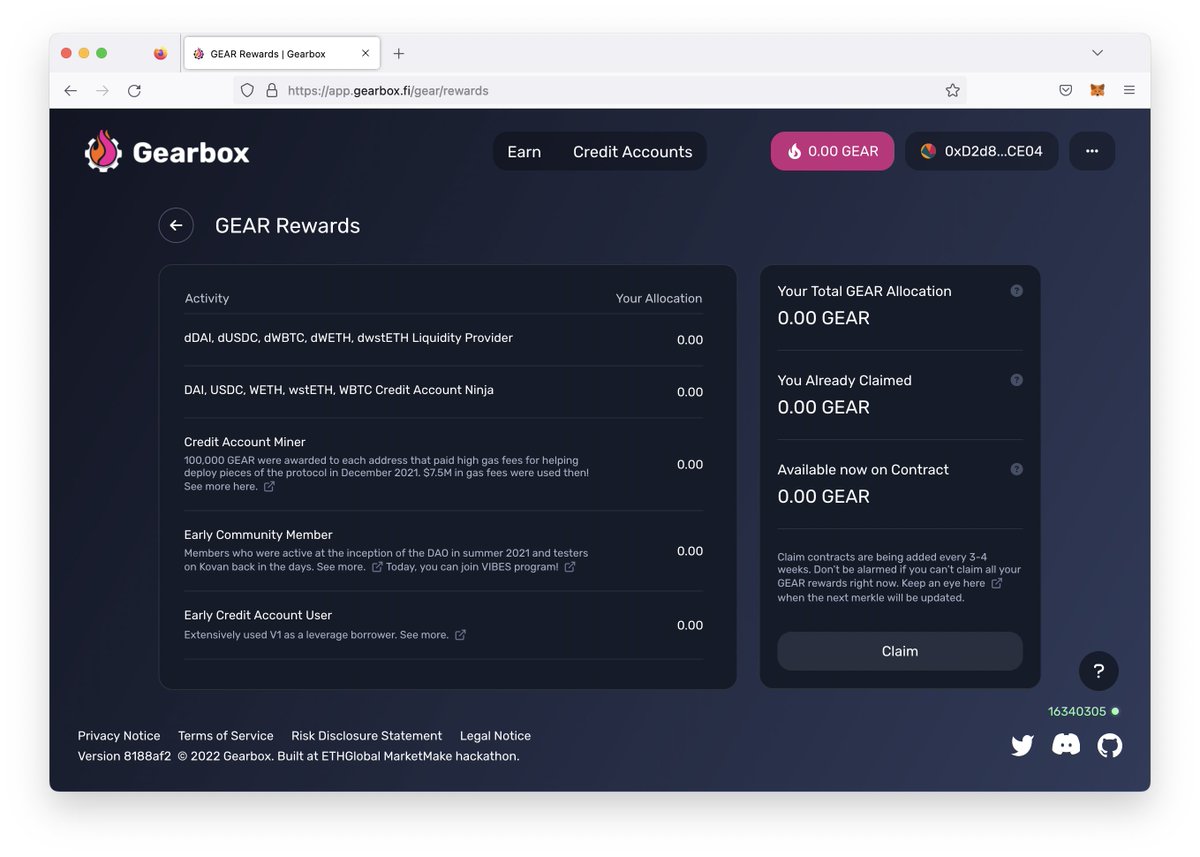
Task: Click the Early Credit Account User title
Action: click(258, 615)
